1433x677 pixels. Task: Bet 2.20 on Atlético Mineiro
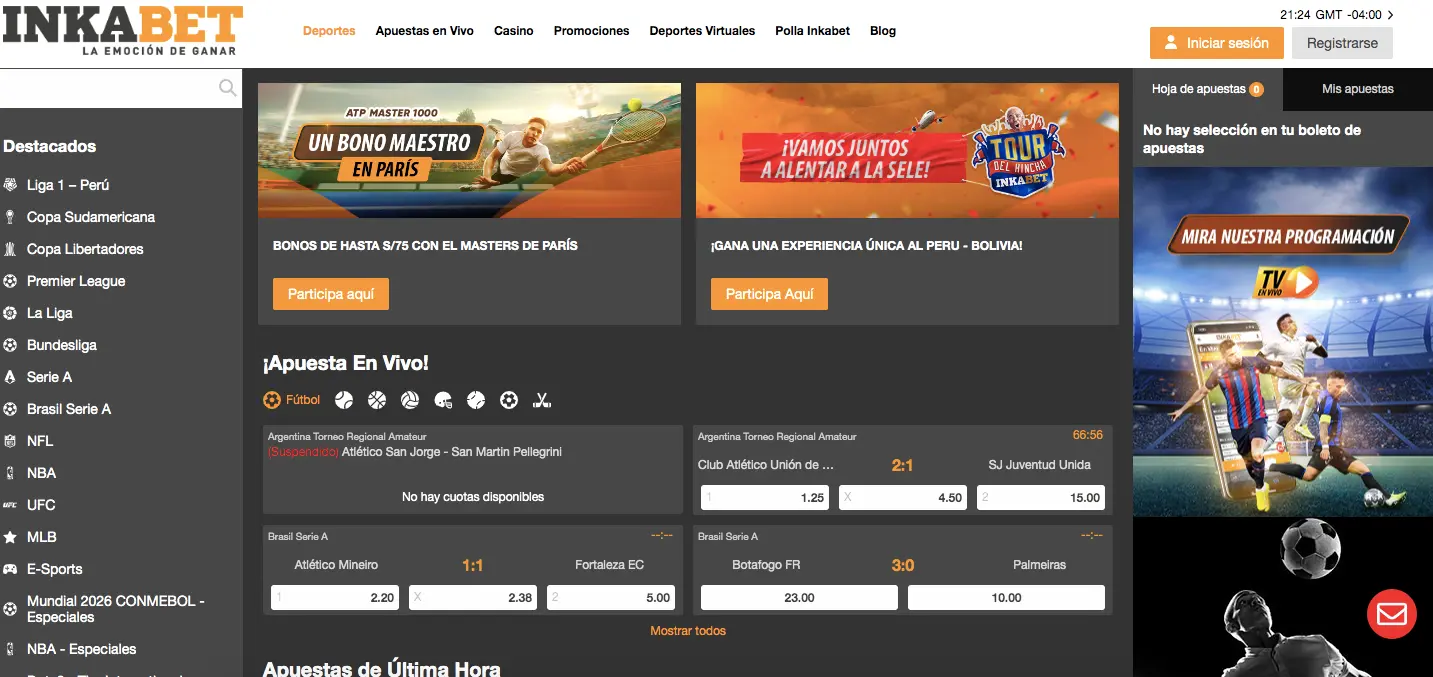(335, 598)
